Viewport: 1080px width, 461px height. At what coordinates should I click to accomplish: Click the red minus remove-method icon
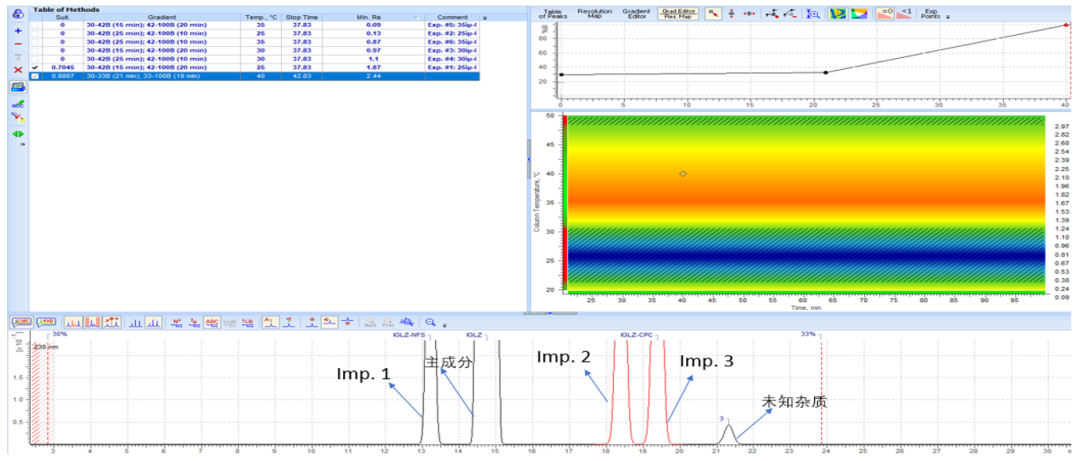pyautogui.click(x=18, y=43)
